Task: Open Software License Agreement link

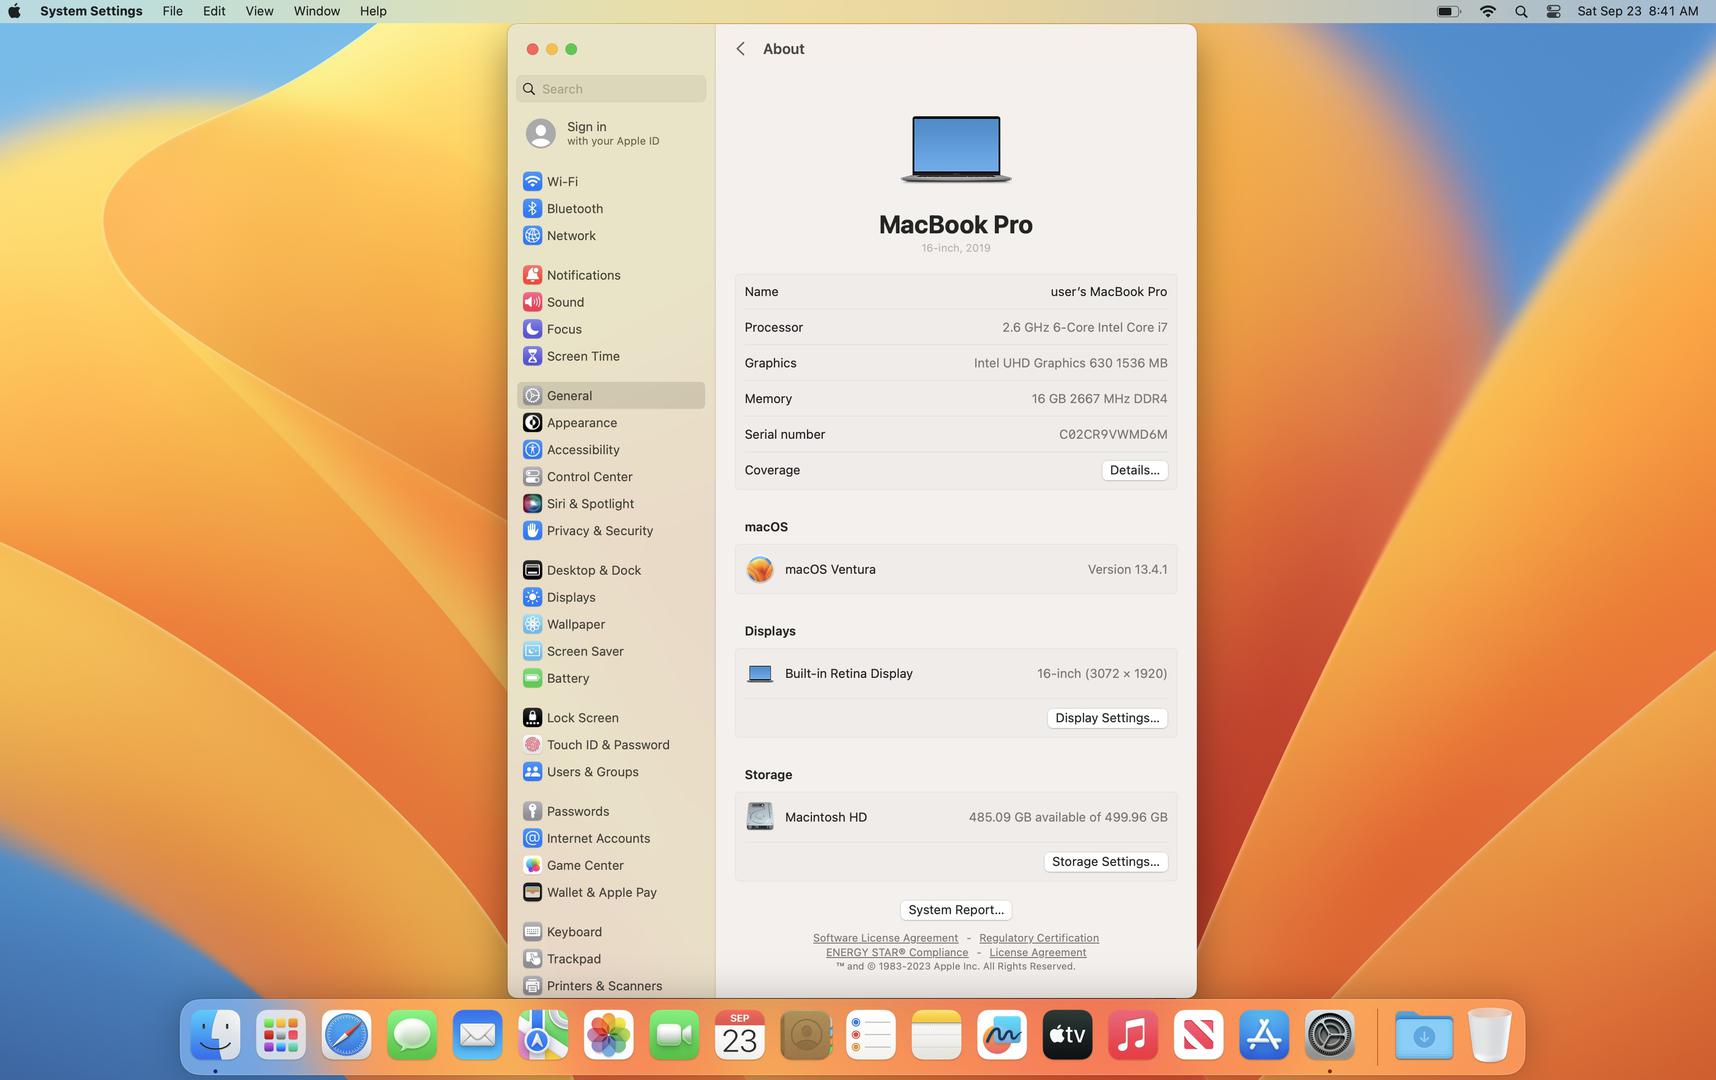Action: click(885, 938)
